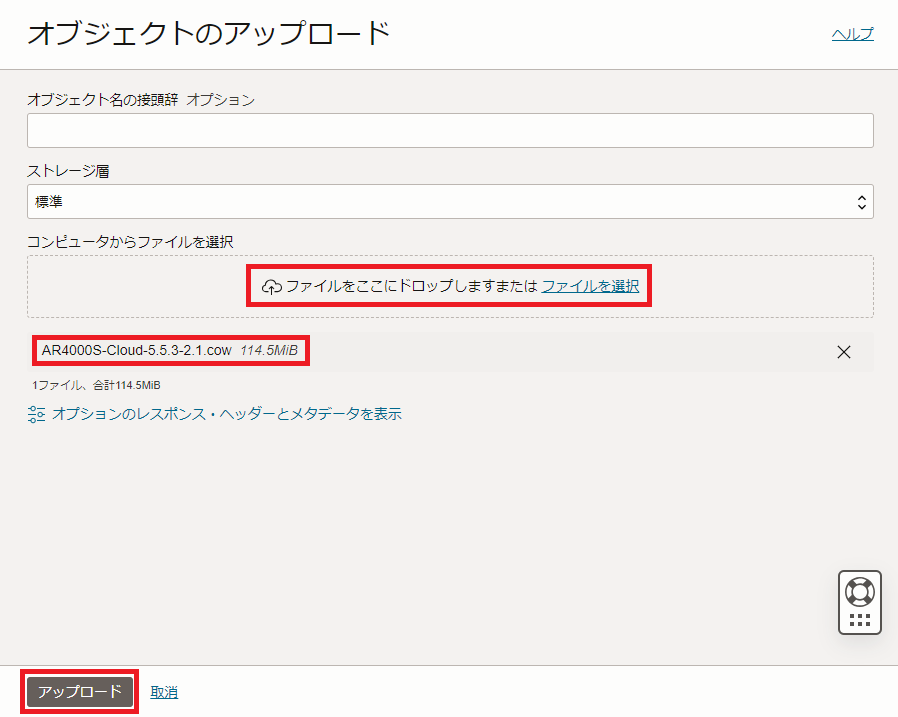Viewport: 898px width, 717px height.
Task: Select the AR4000S-Cloud-5.5.3-2.1.cow file name
Action: pos(136,351)
